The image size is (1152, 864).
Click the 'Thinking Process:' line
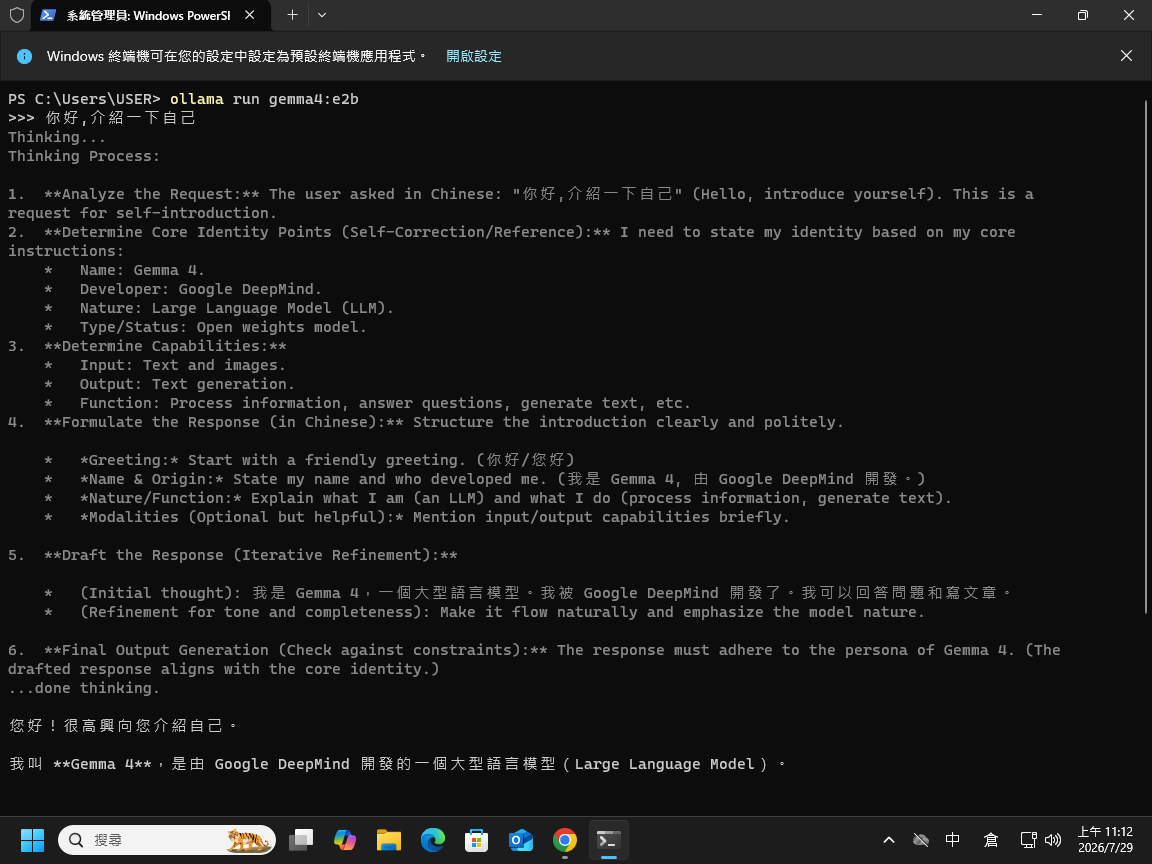[x=84, y=156]
